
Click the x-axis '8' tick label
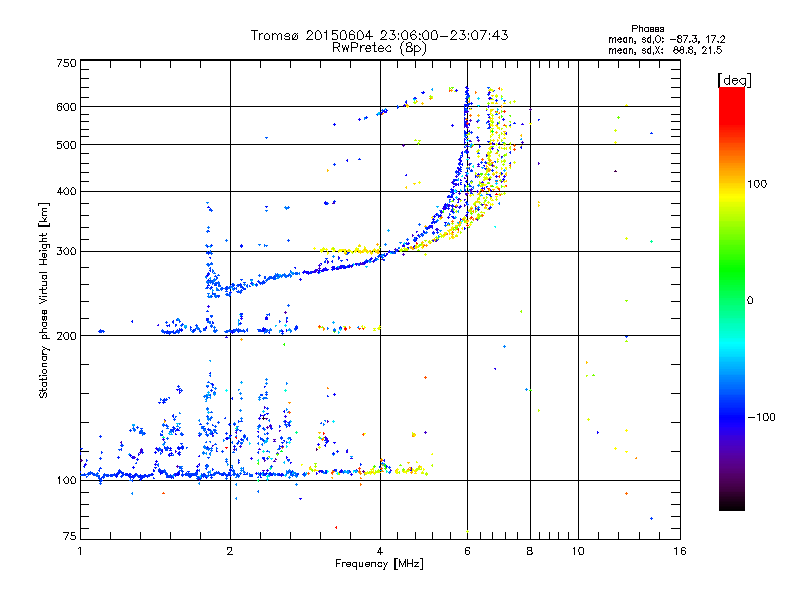pyautogui.click(x=530, y=551)
